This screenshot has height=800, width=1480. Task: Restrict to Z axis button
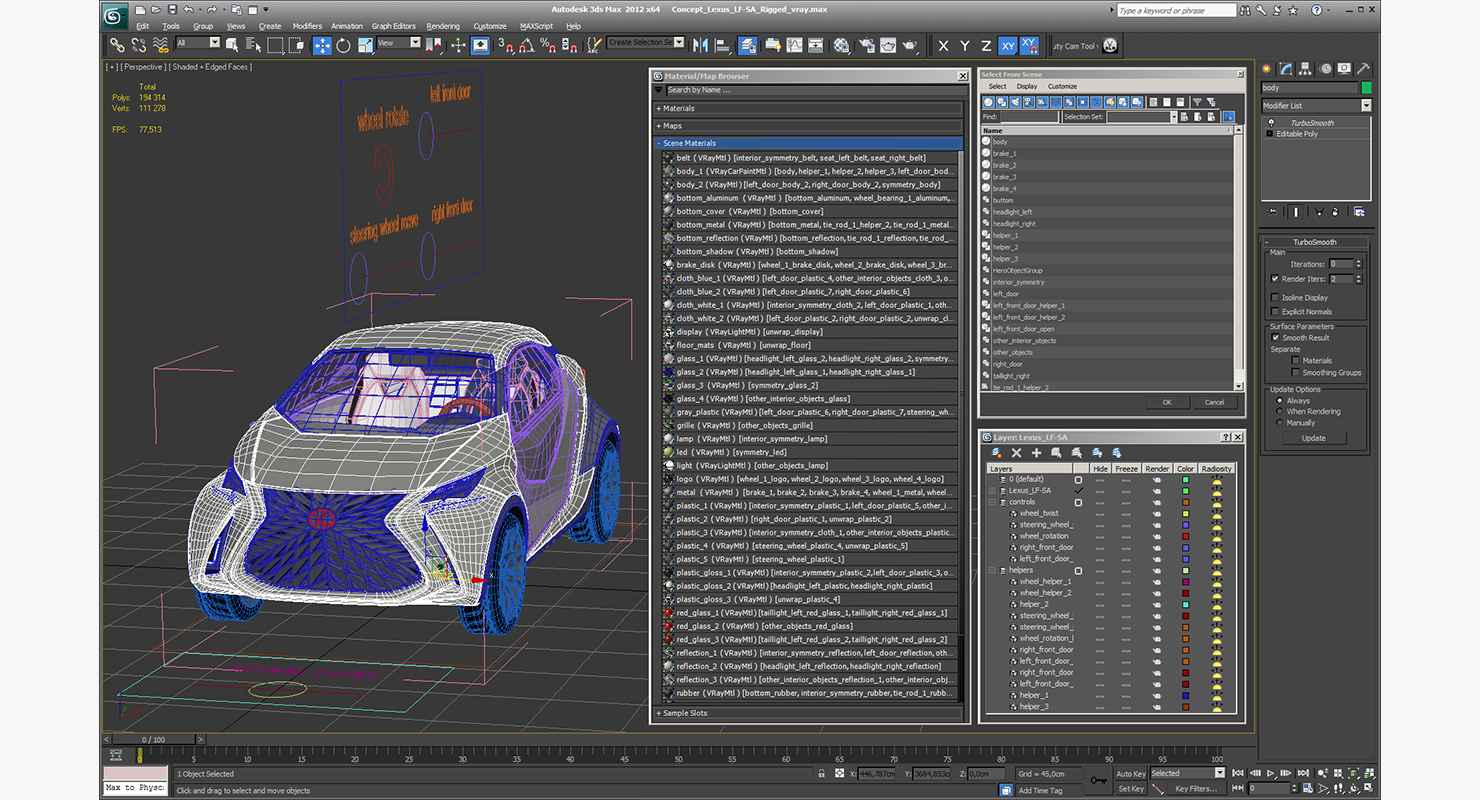986,46
